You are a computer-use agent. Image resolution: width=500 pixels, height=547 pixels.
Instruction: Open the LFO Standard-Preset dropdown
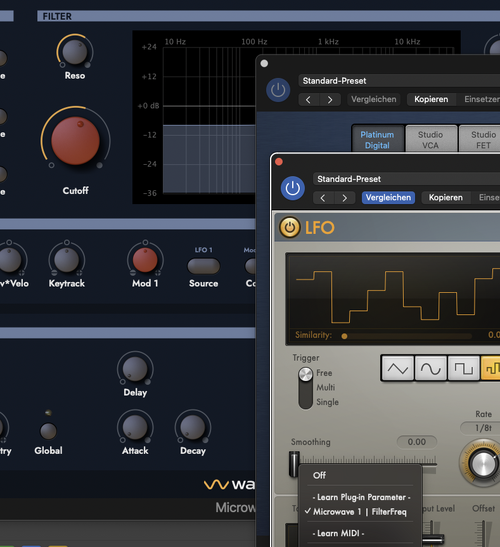click(x=406, y=179)
